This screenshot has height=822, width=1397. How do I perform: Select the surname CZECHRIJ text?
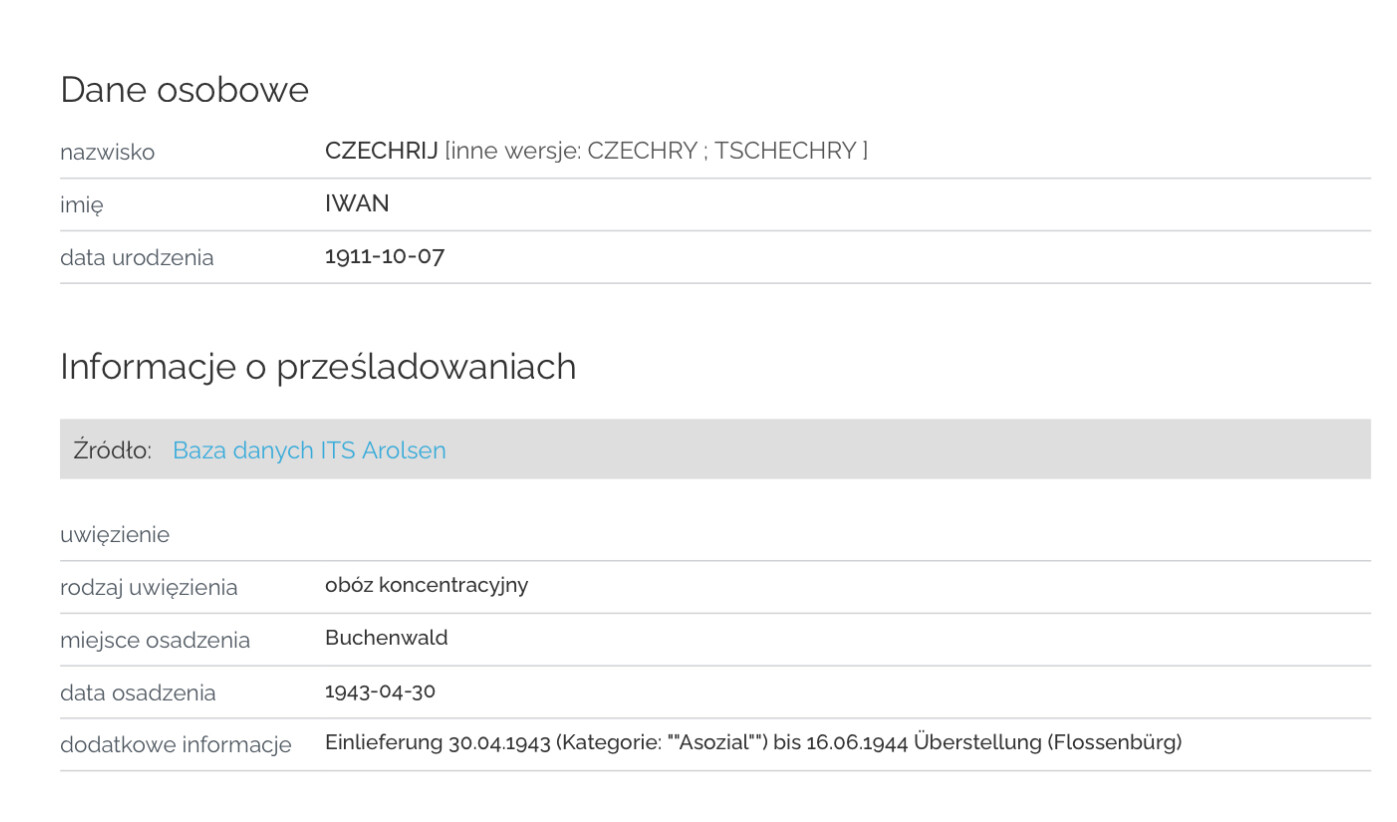pos(382,151)
